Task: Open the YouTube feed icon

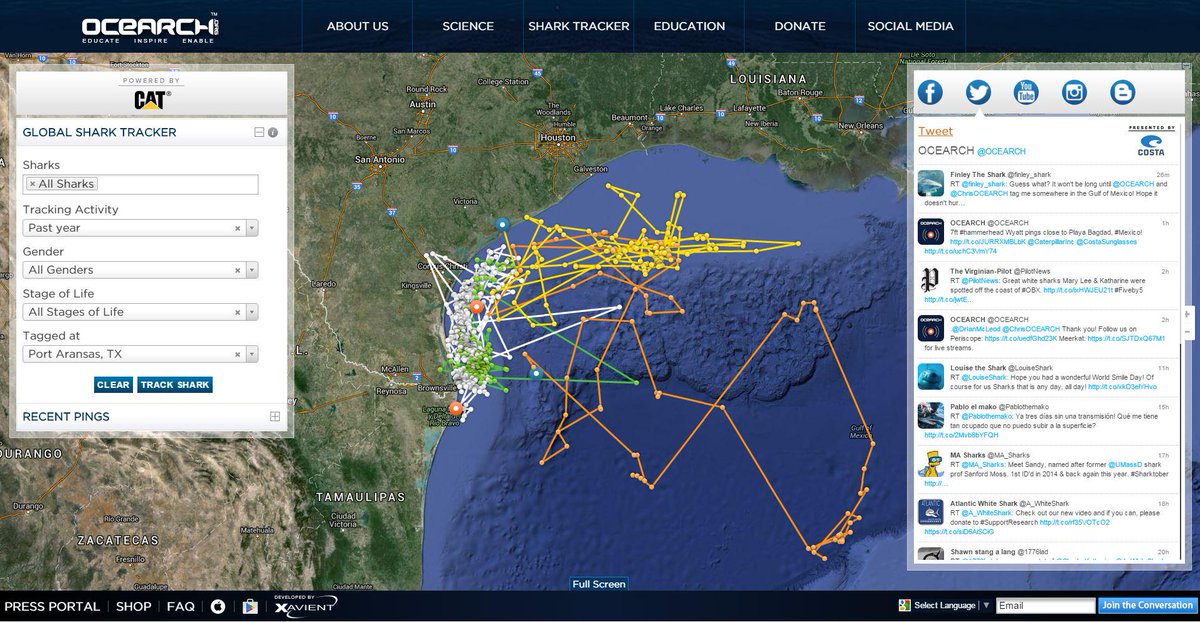Action: (1026, 93)
